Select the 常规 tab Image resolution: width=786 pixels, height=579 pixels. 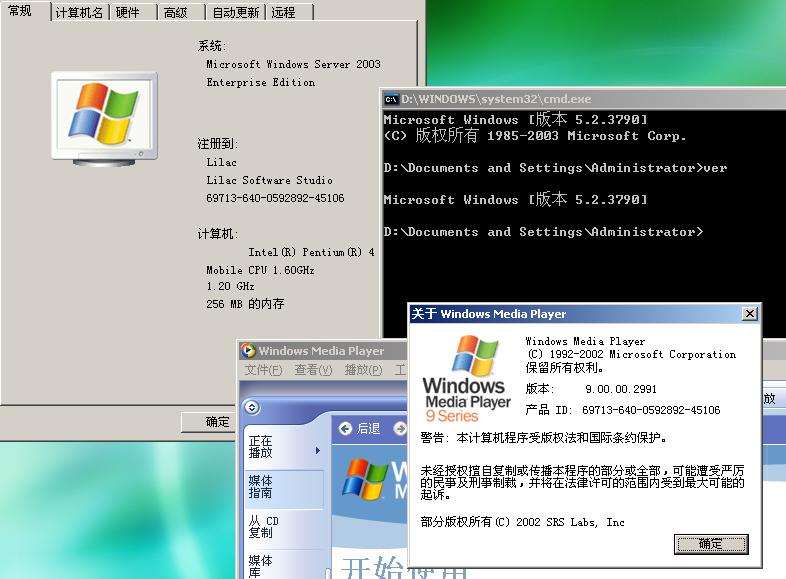click(25, 11)
